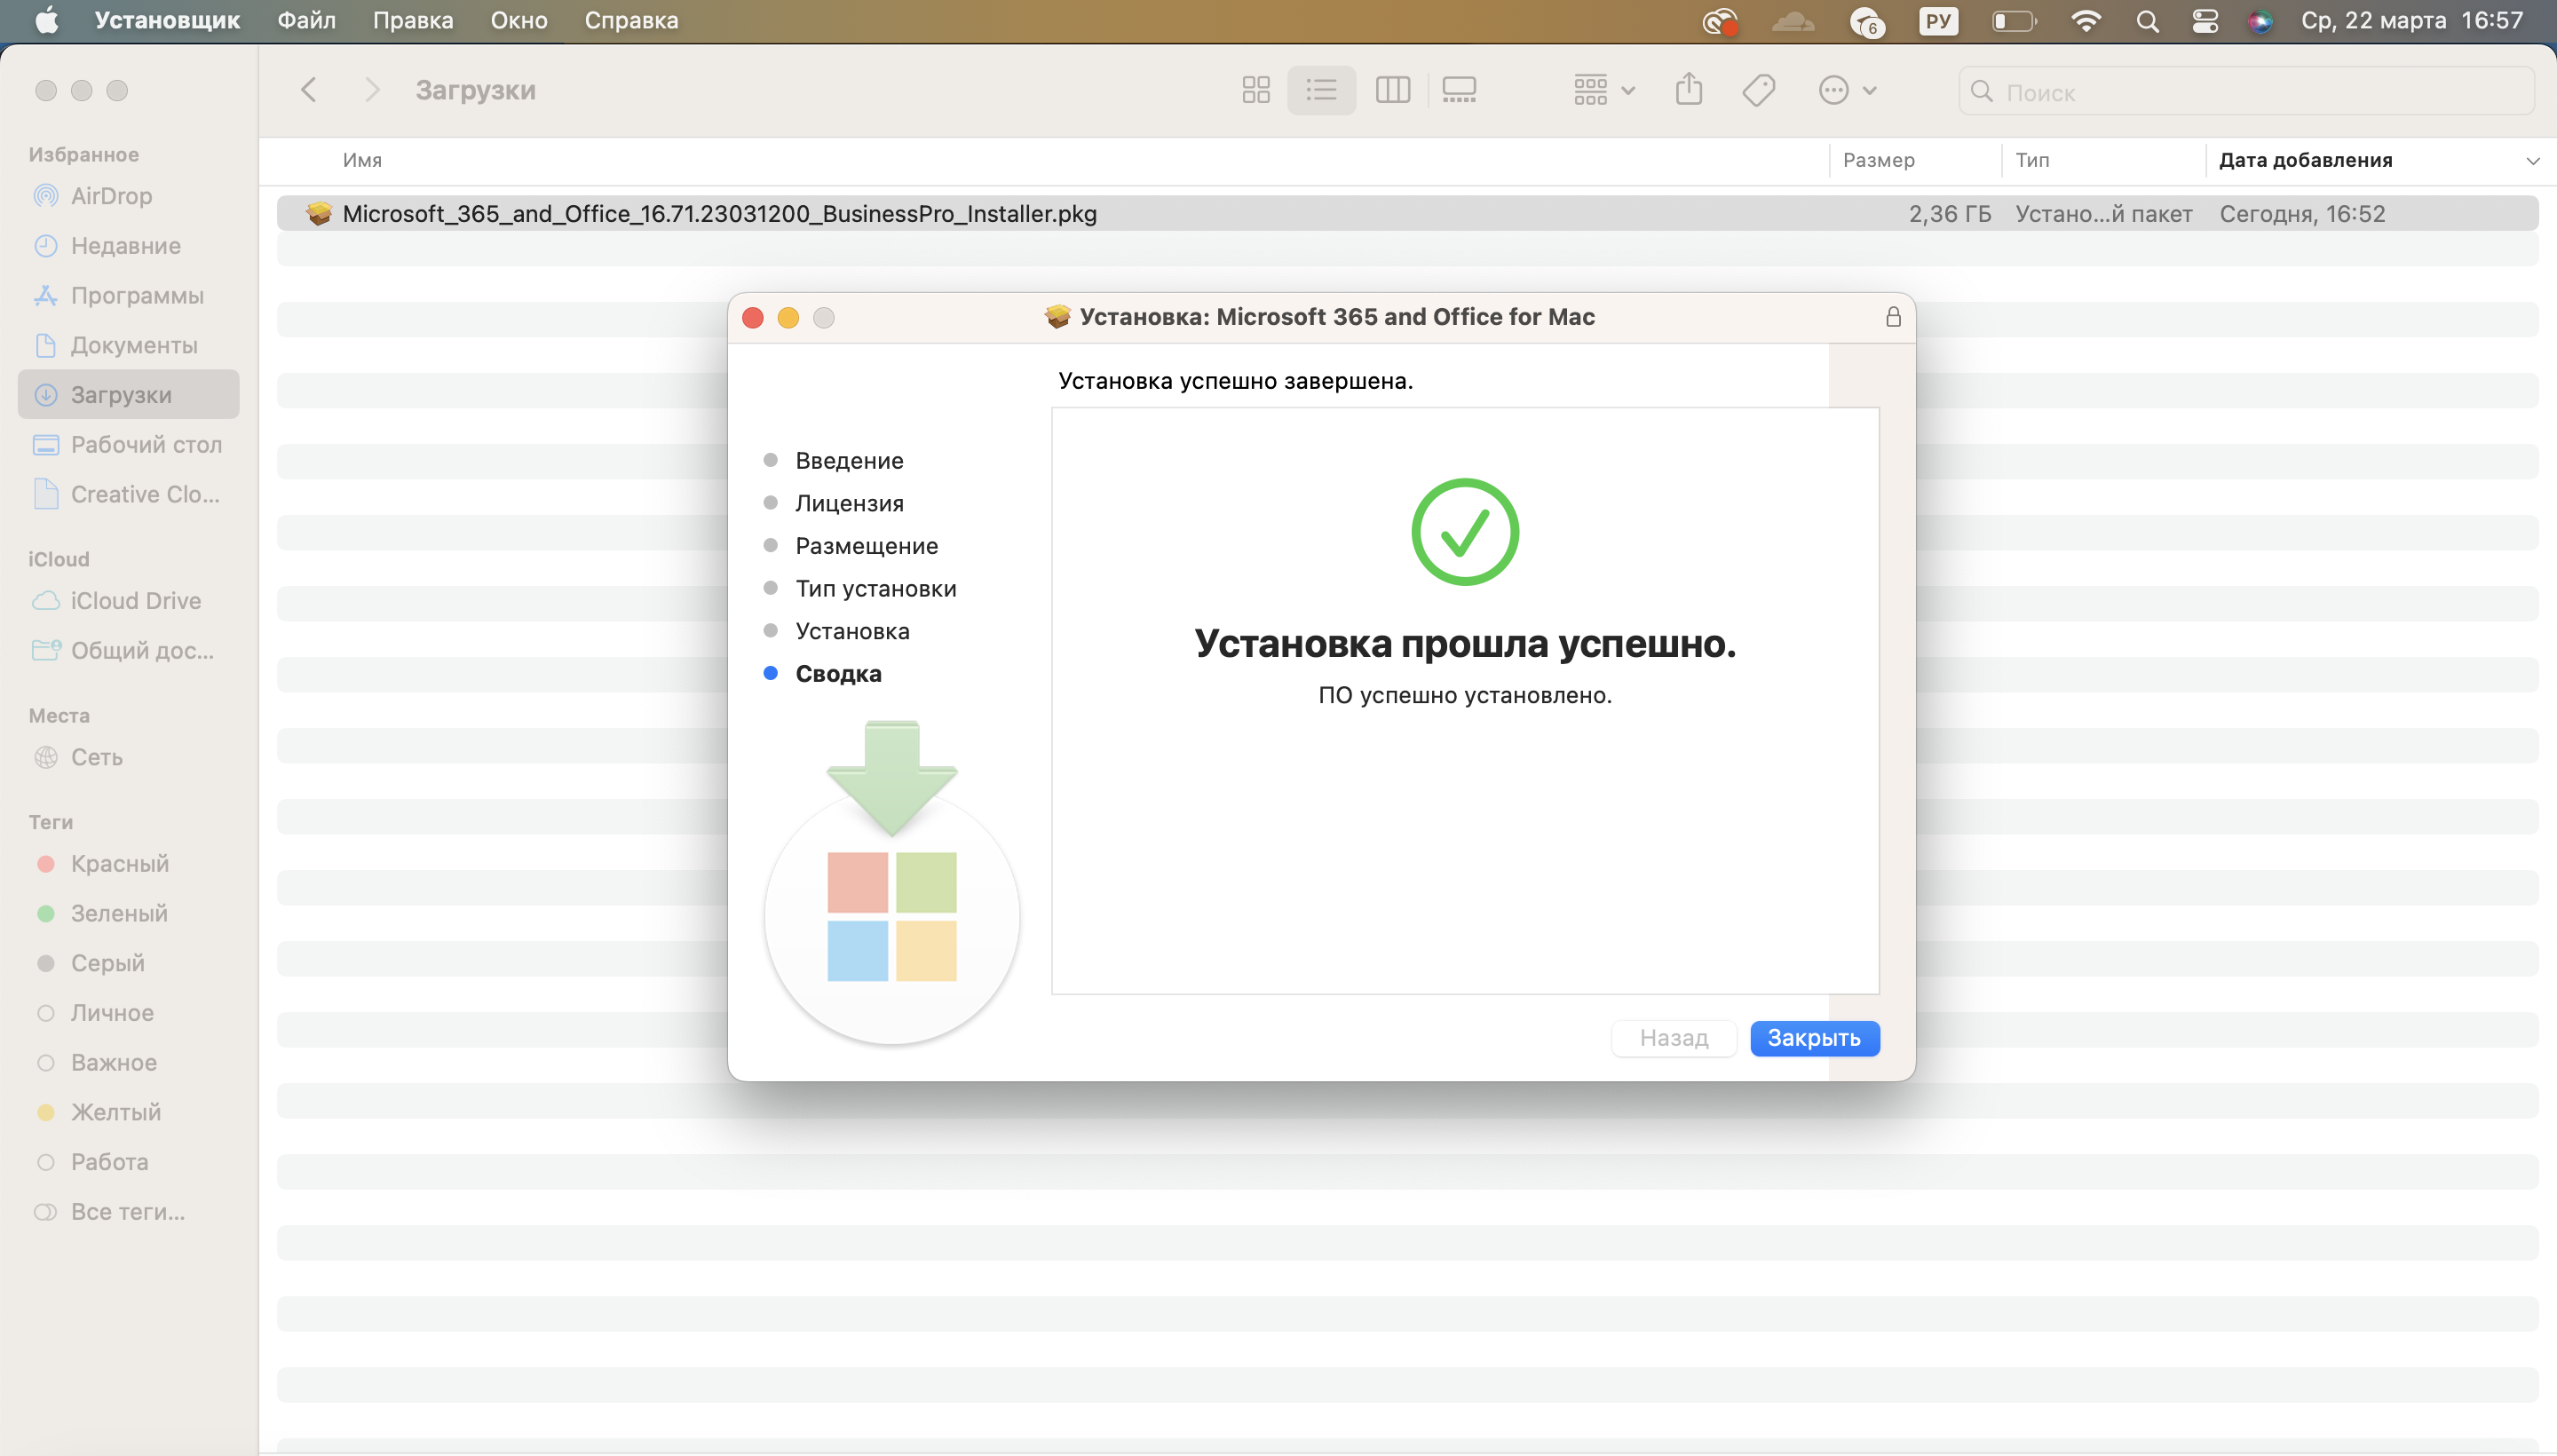The height and width of the screenshot is (1456, 2557).
Task: Click the Назад button in installer
Action: click(x=1672, y=1038)
